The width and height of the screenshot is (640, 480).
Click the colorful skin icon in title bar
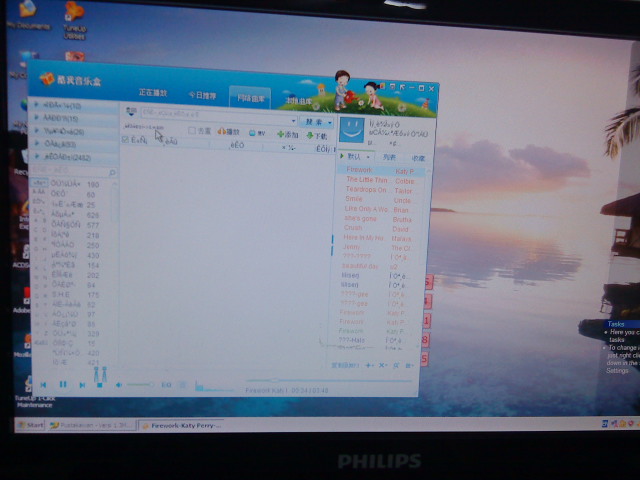pyautogui.click(x=382, y=86)
